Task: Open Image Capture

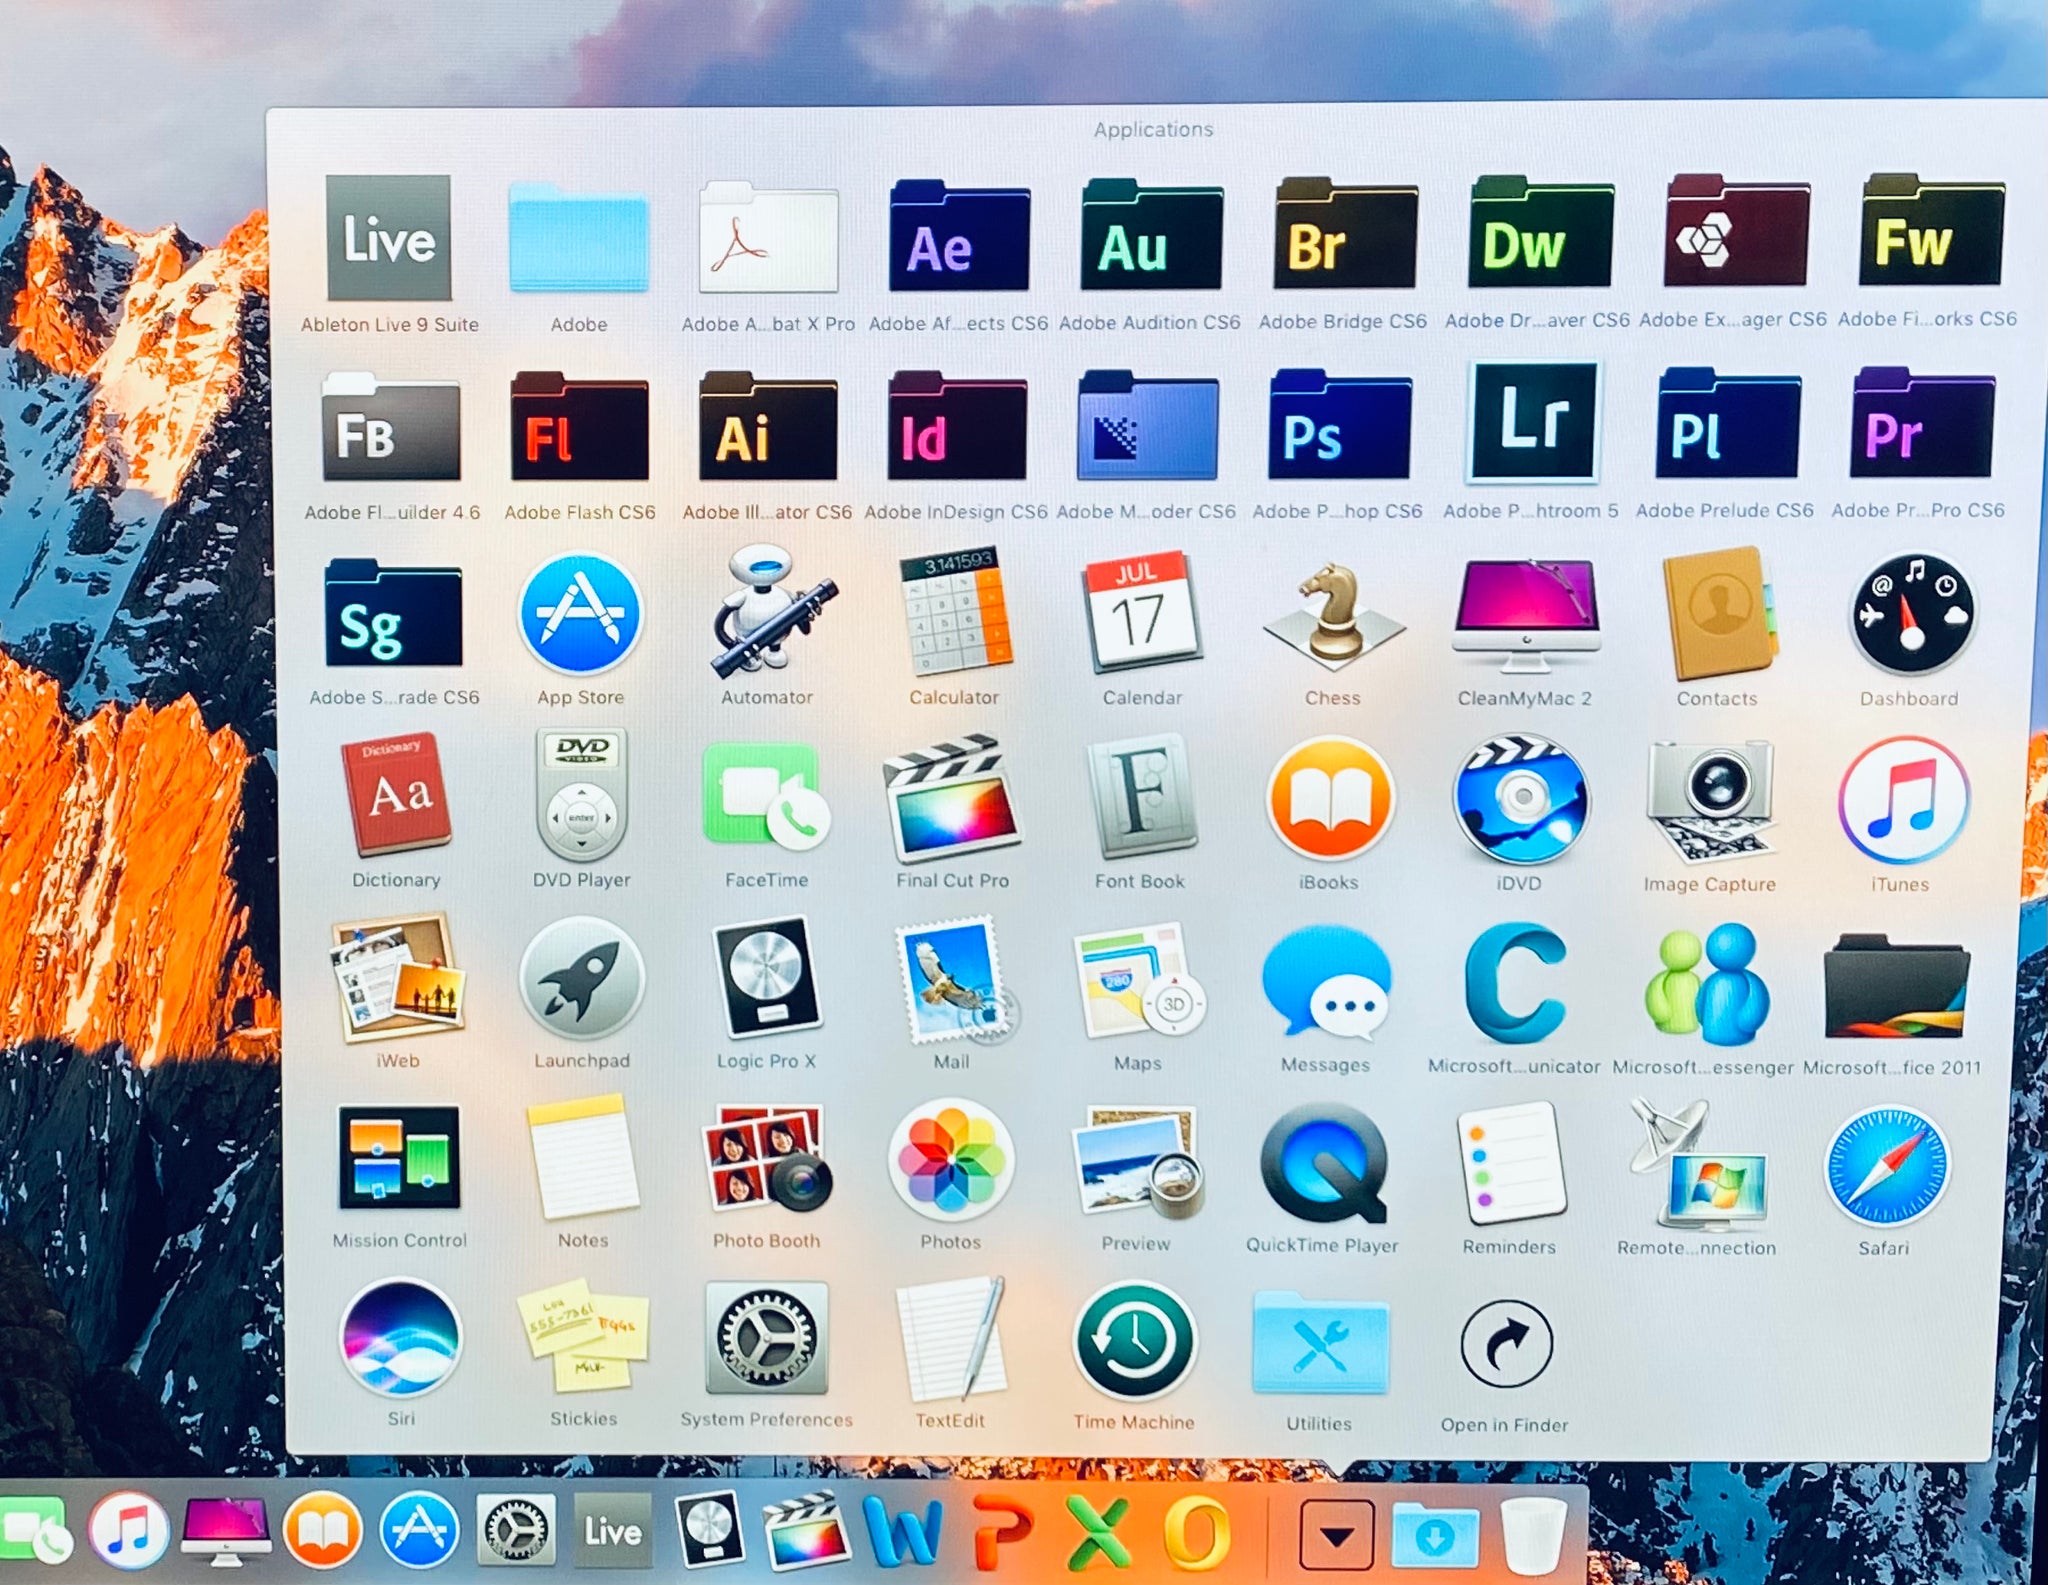Action: [1712, 802]
